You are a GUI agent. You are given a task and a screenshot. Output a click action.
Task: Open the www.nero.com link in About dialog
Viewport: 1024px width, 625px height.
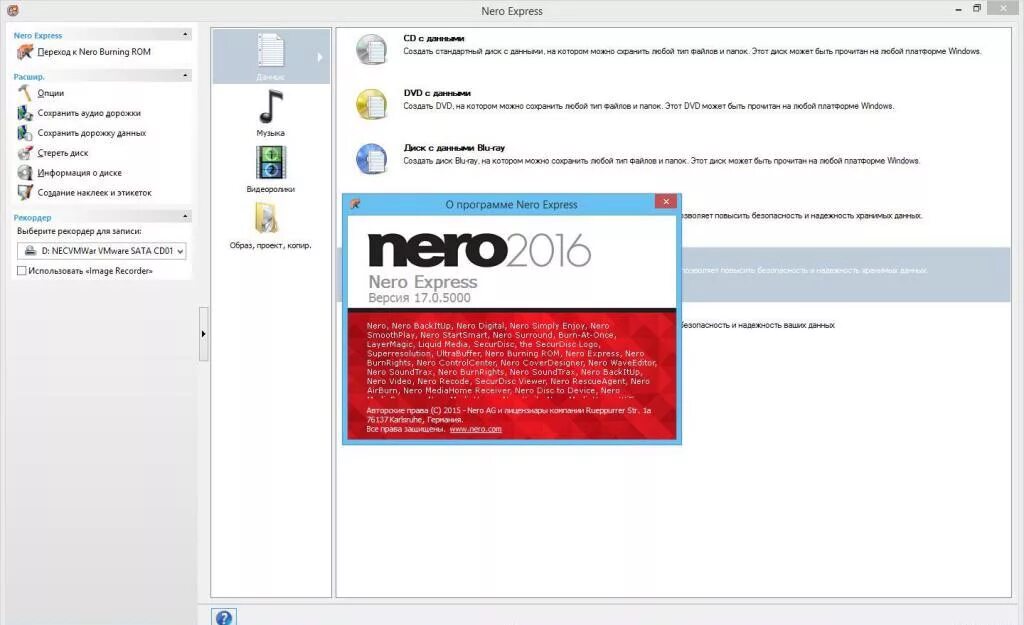pyautogui.click(x=475, y=429)
